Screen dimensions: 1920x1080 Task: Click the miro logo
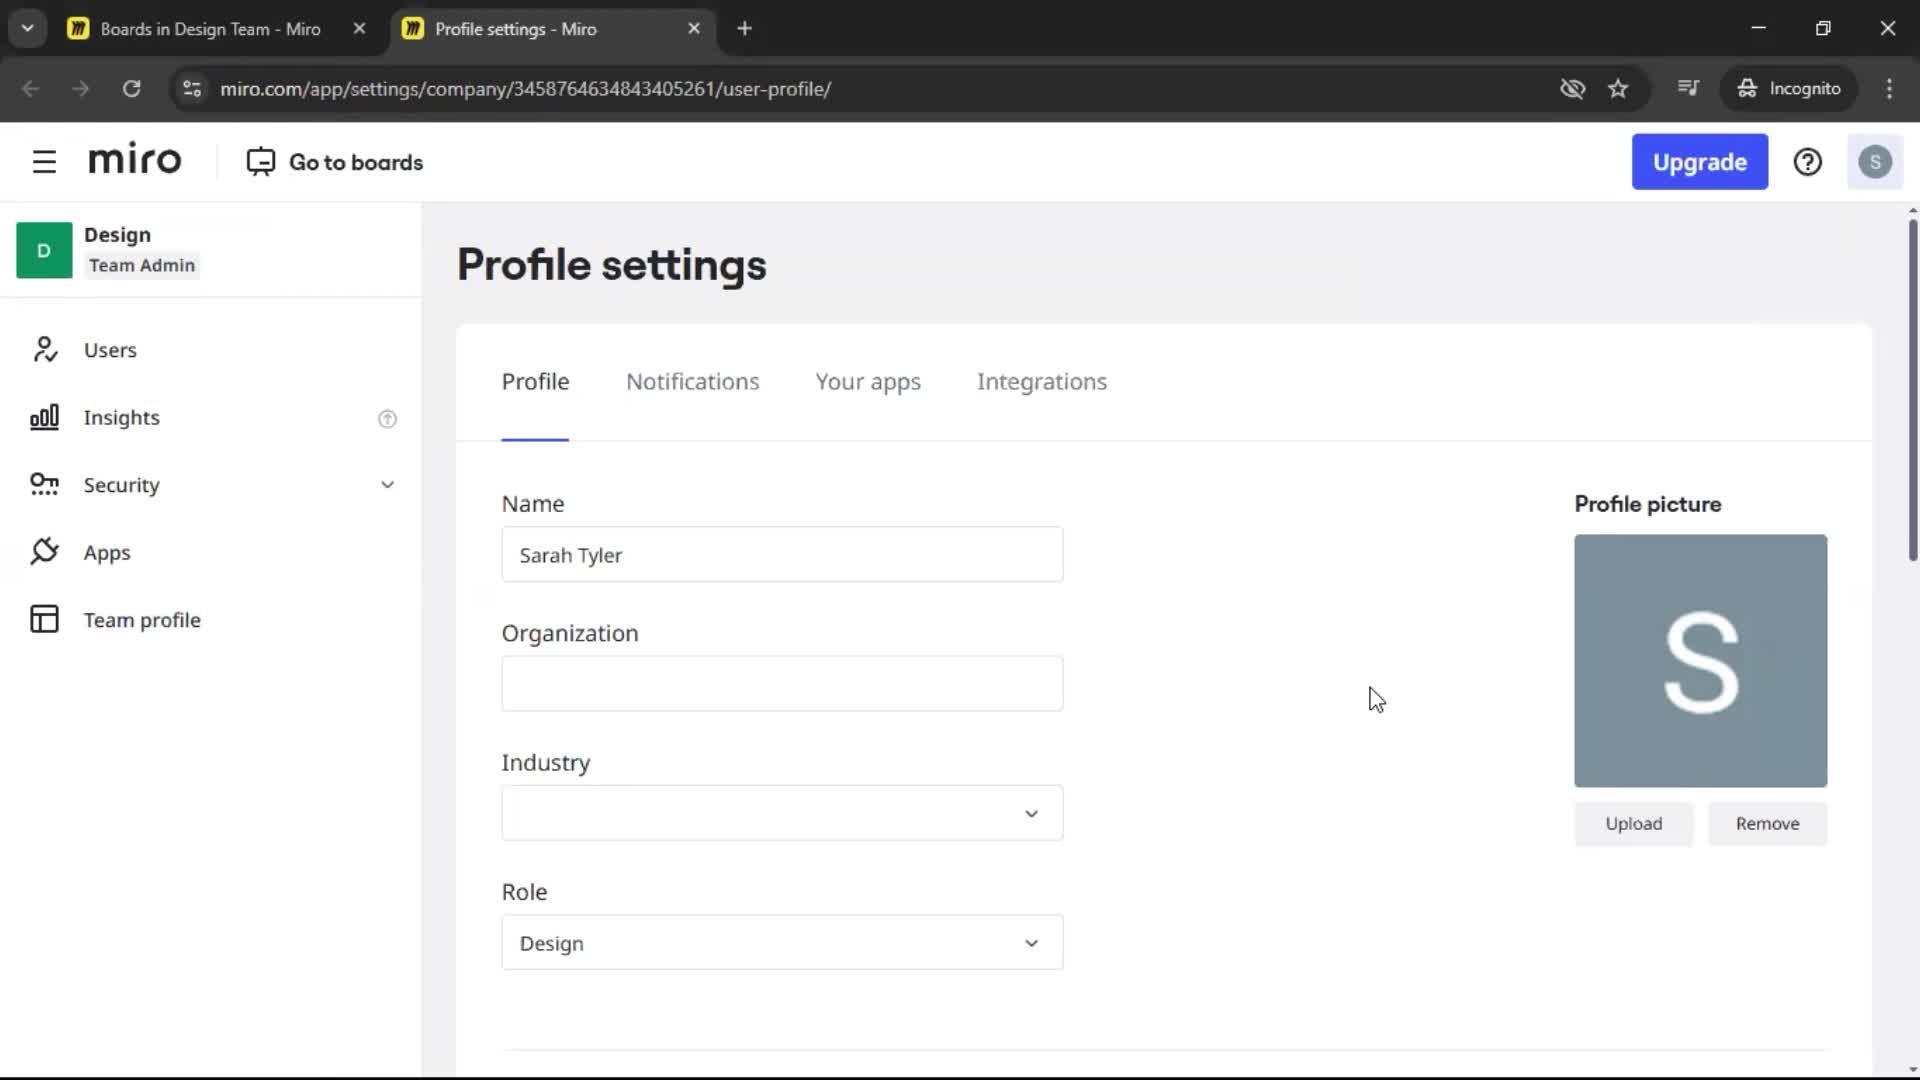135,160
